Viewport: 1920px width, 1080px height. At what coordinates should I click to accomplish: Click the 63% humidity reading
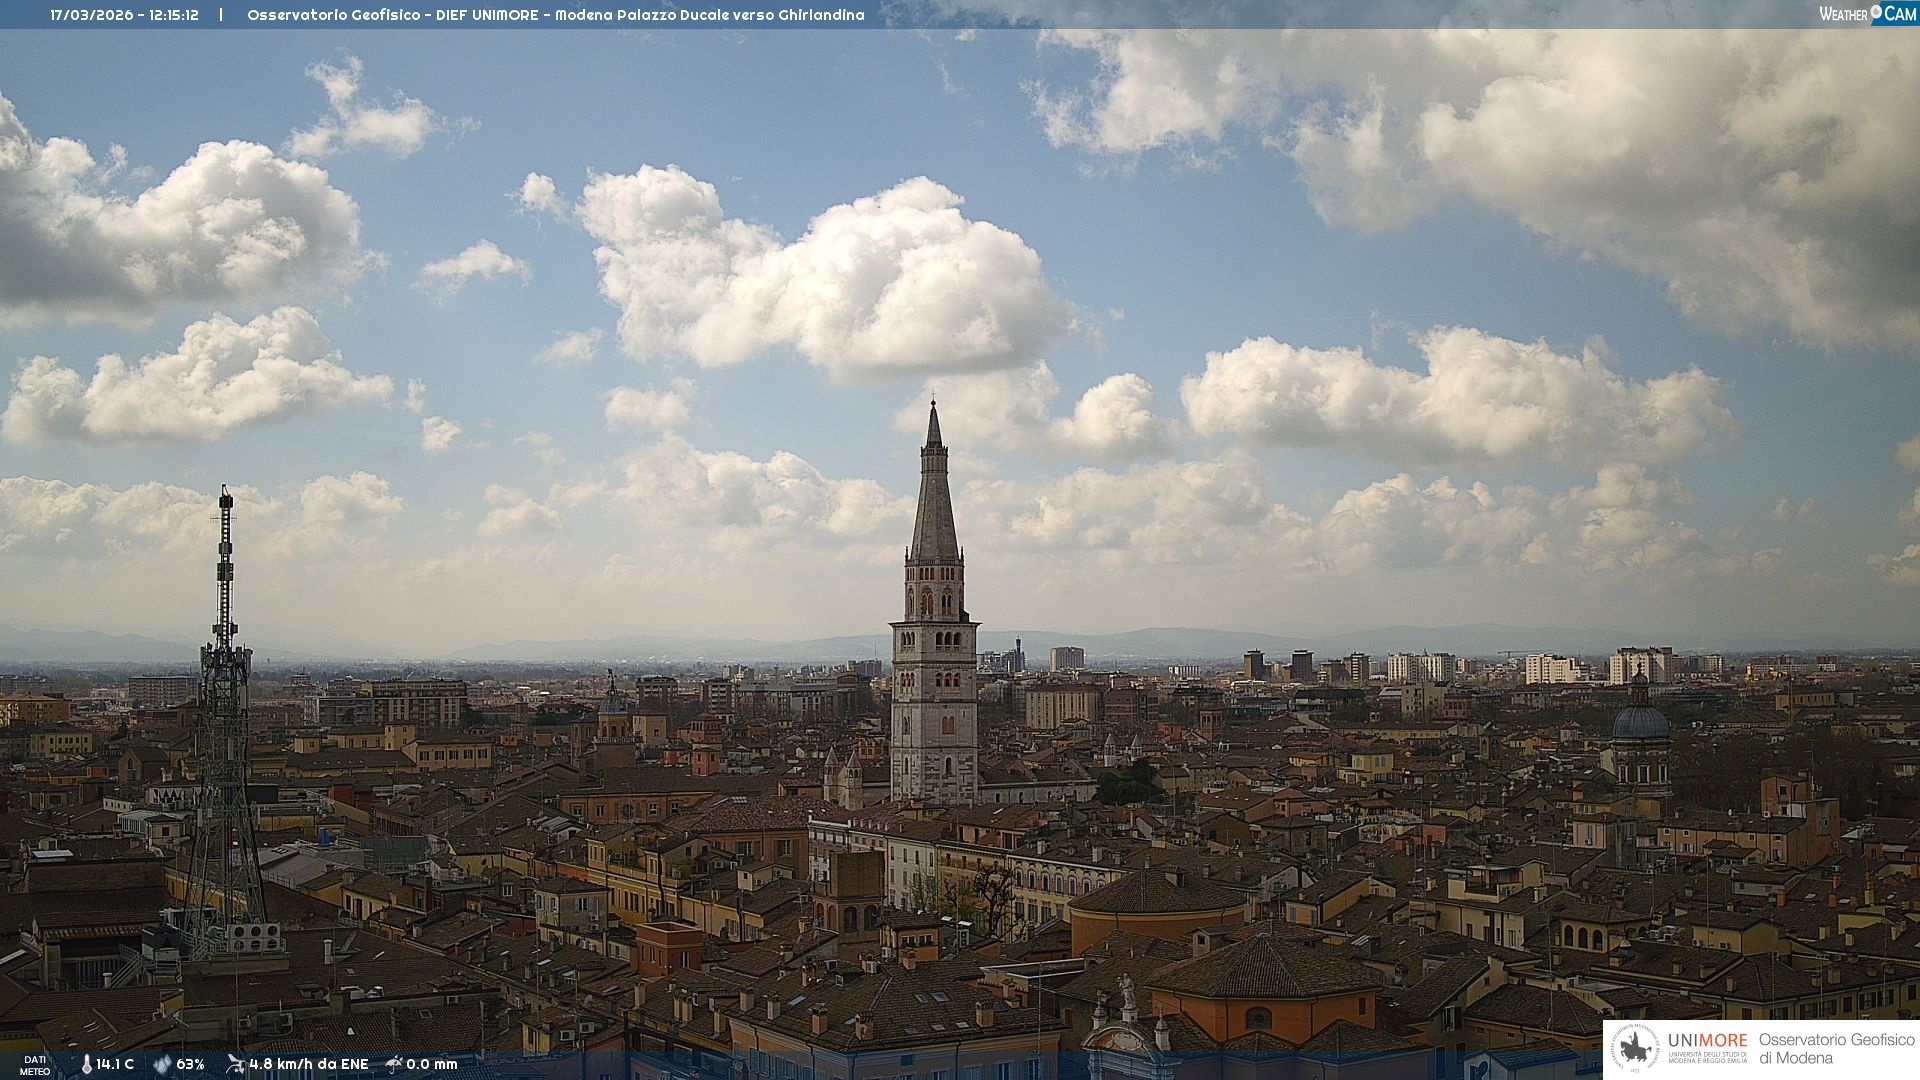pyautogui.click(x=190, y=1065)
